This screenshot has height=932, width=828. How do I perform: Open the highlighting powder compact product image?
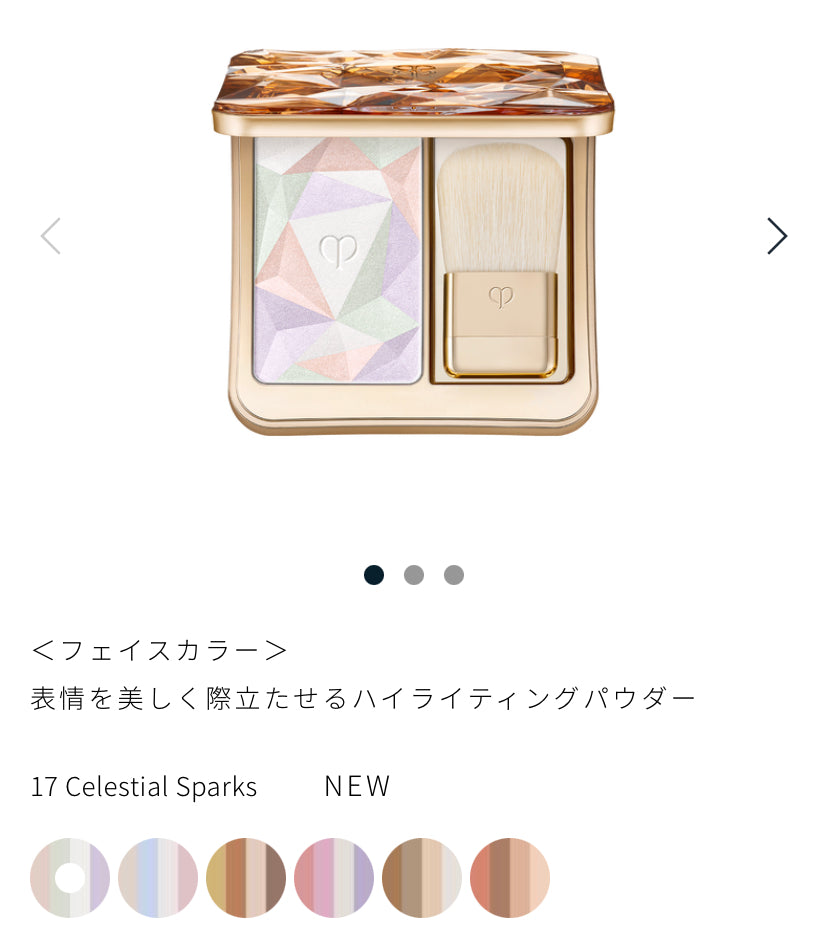point(413,242)
